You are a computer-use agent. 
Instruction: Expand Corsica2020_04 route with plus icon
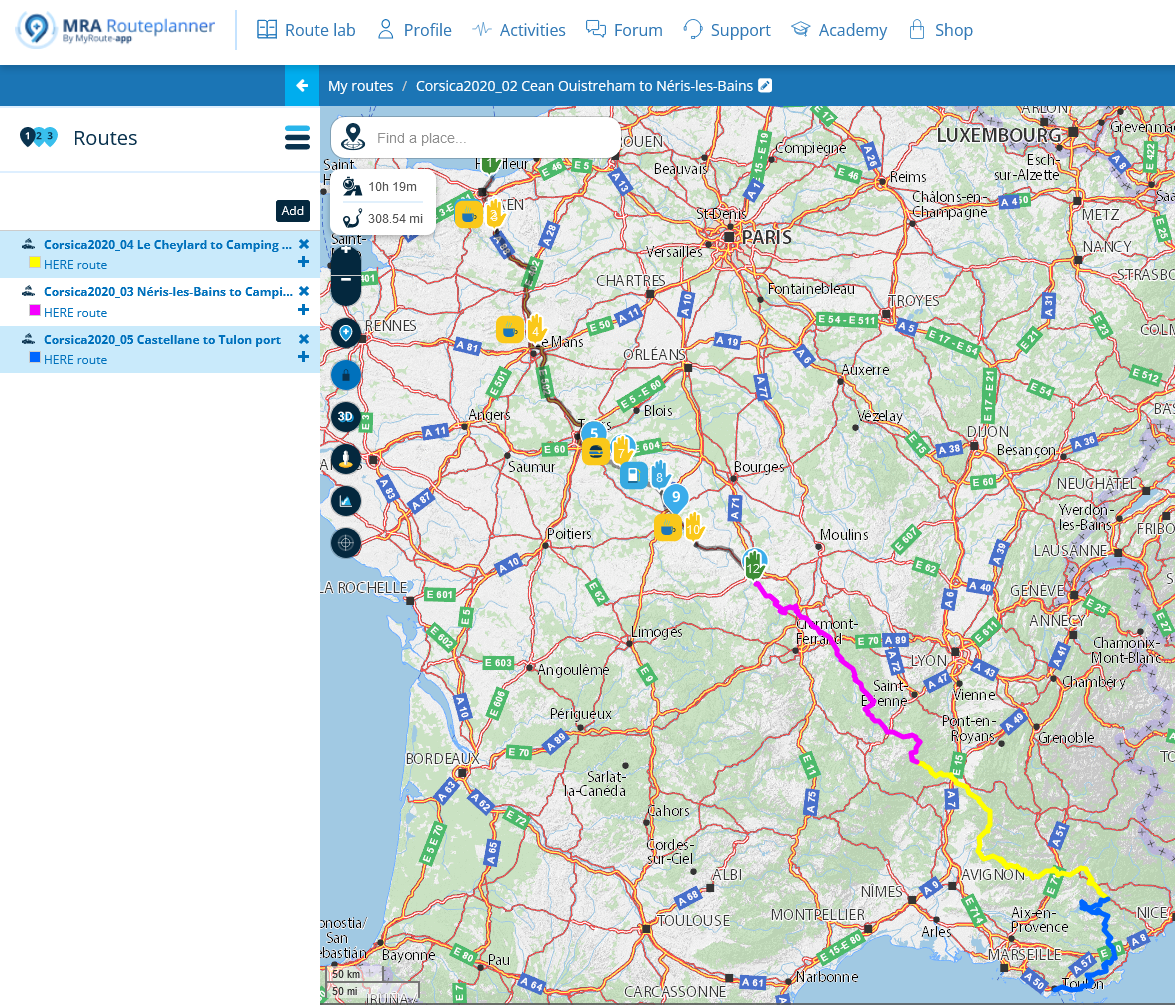pos(303,262)
